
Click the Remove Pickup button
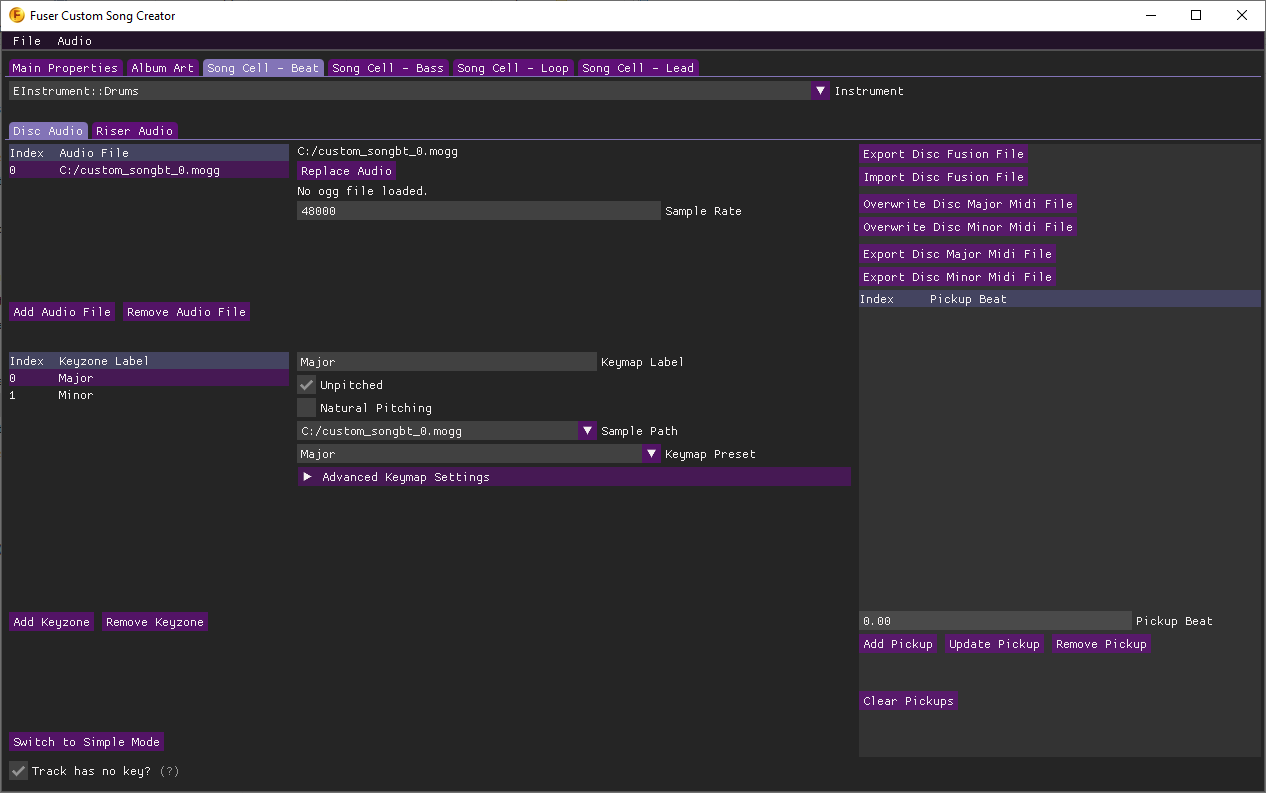click(1101, 644)
